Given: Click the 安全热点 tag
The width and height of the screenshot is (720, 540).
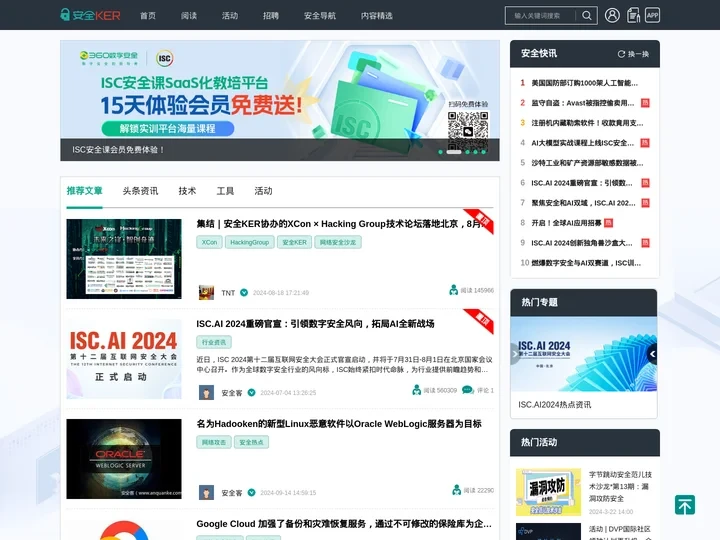Looking at the screenshot, I should [251, 442].
